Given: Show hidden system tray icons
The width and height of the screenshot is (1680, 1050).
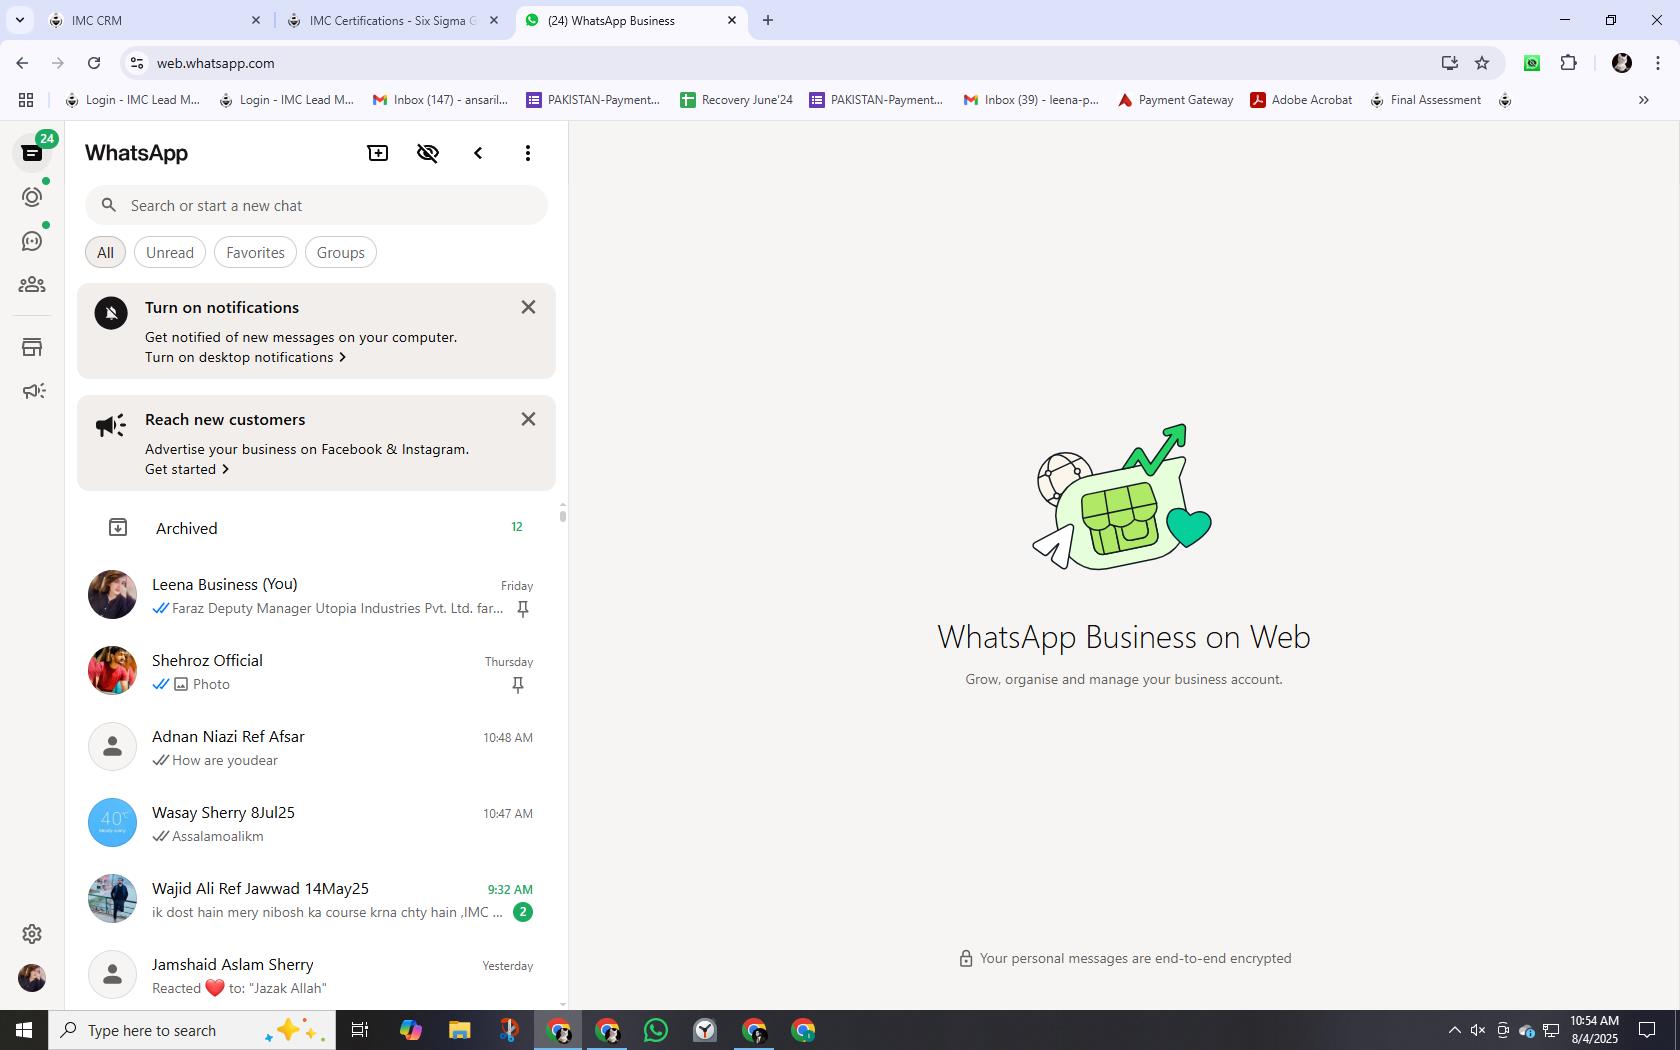Looking at the screenshot, I should 1454,1030.
